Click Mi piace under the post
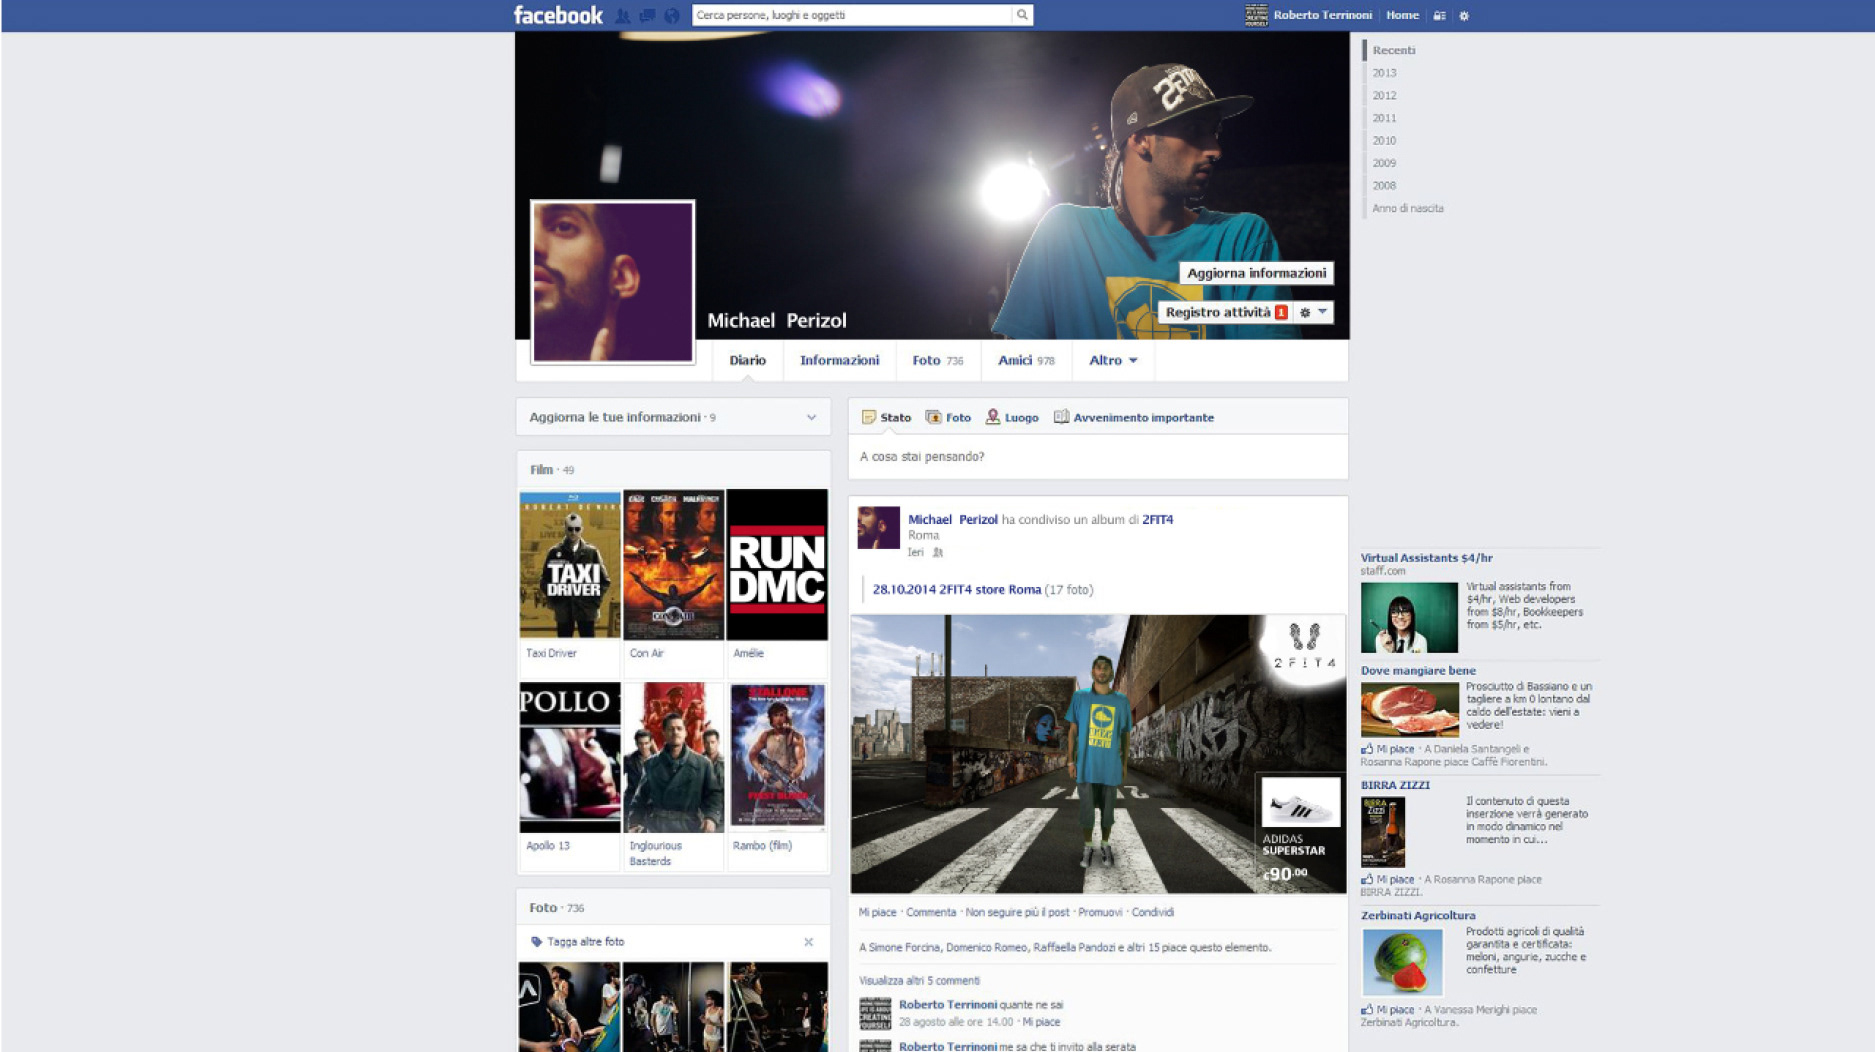 coord(877,912)
